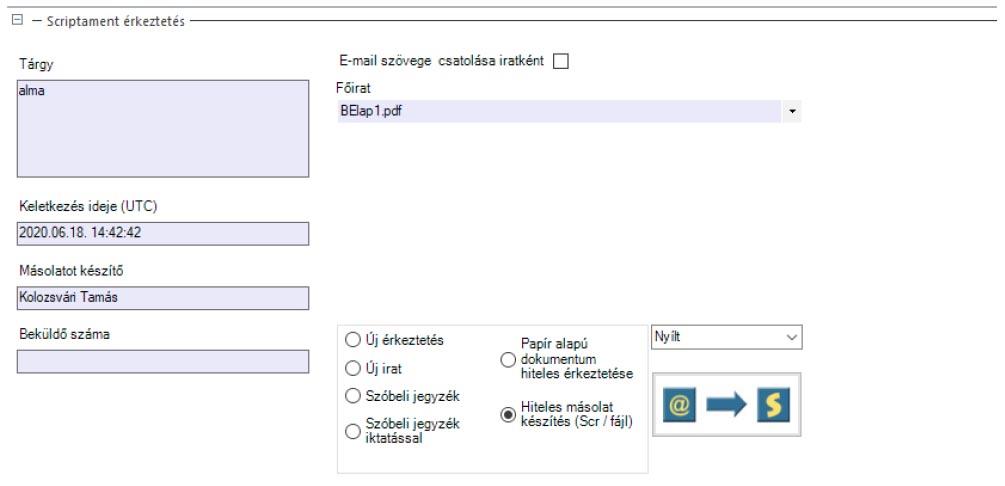Click the Másolatot készítő field

(163, 298)
